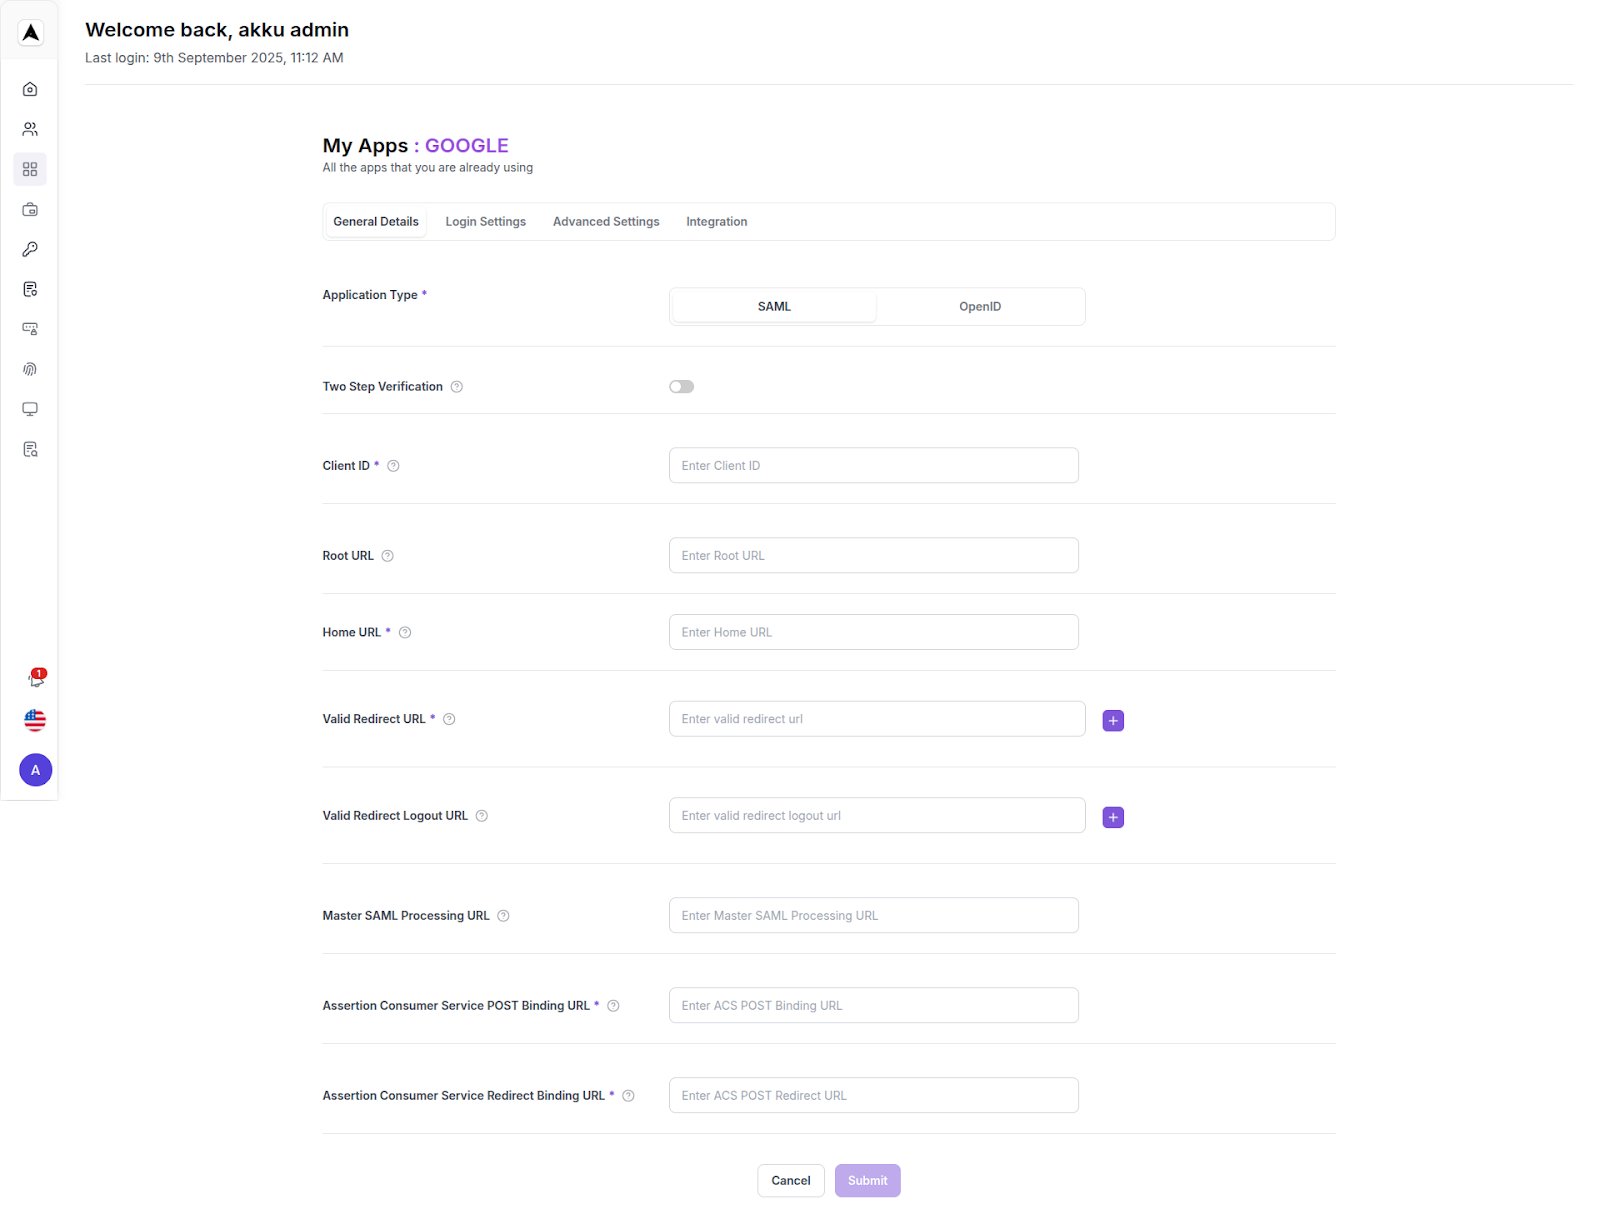Enable the Two Step Verification toggle
This screenshot has width=1600, height=1214.
[681, 386]
